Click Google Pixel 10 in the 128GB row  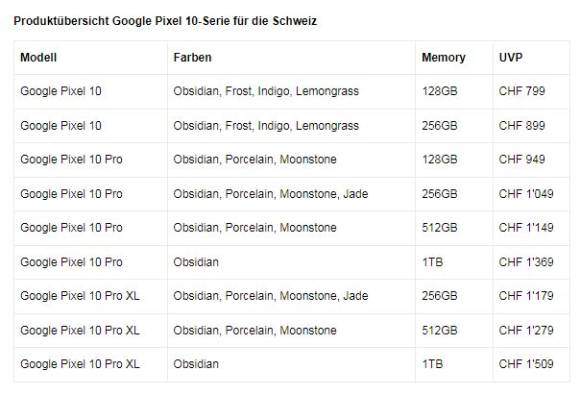61,91
